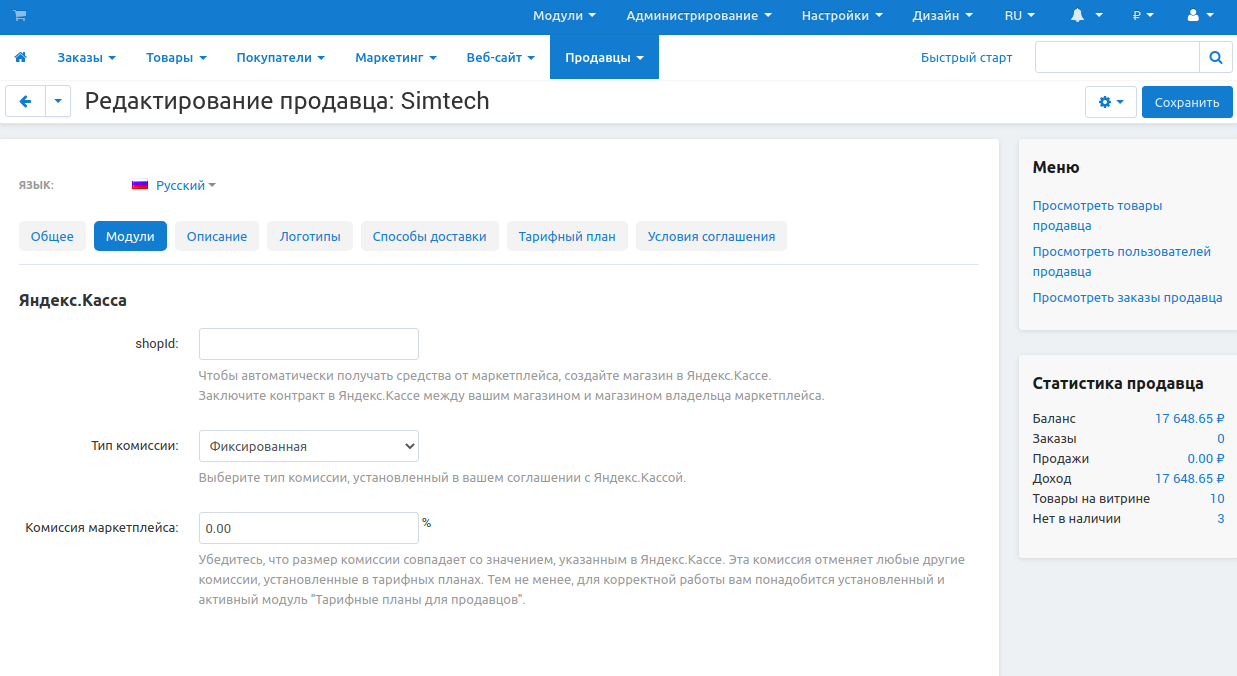Switch to the Логотипы tab
Screen dimensions: 1237x676
(x=310, y=237)
